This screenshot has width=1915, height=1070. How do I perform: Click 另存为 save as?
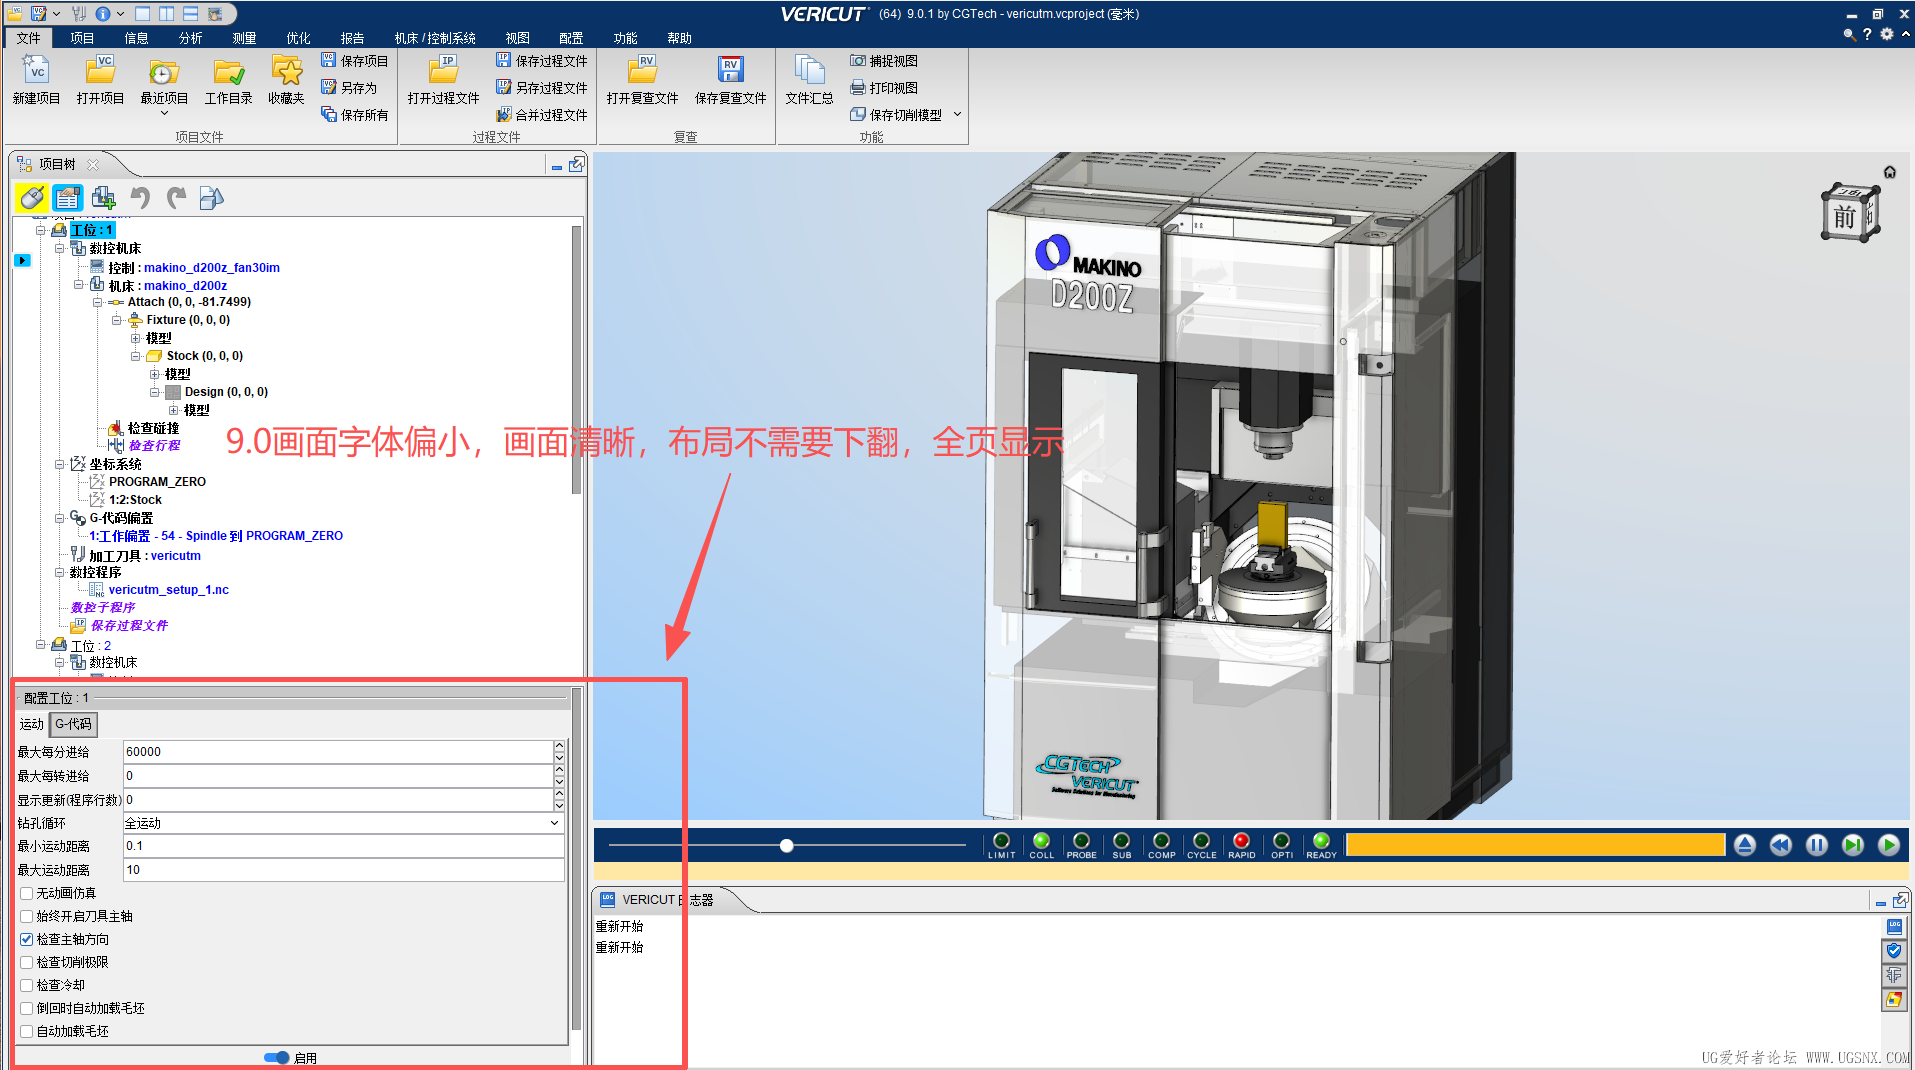pyautogui.click(x=349, y=88)
